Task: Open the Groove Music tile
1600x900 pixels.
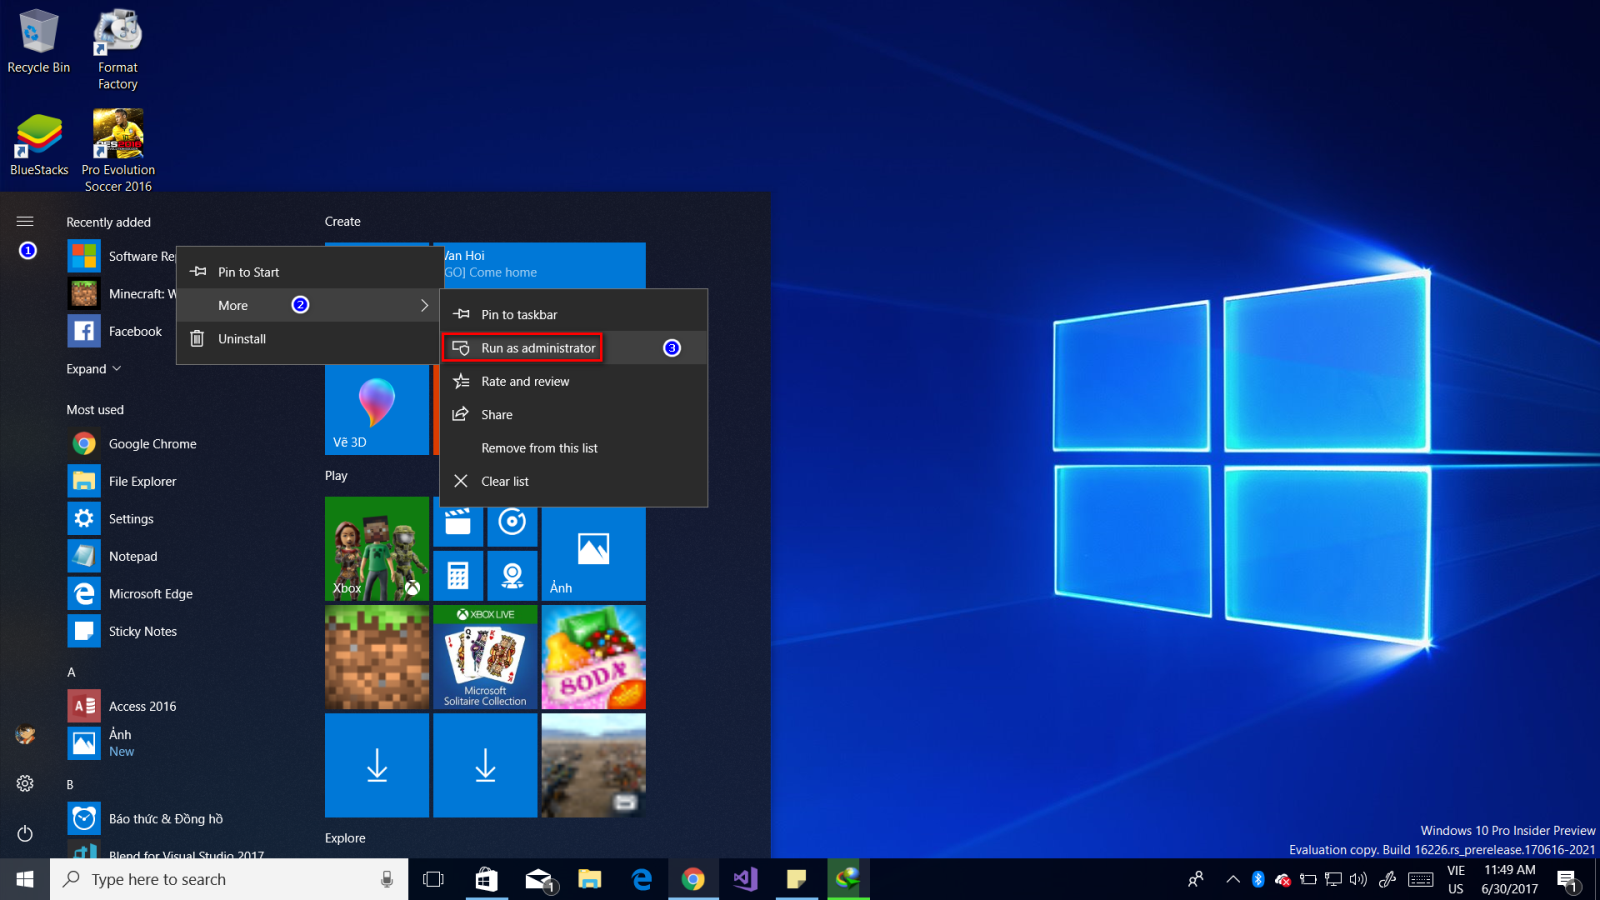Action: click(513, 524)
